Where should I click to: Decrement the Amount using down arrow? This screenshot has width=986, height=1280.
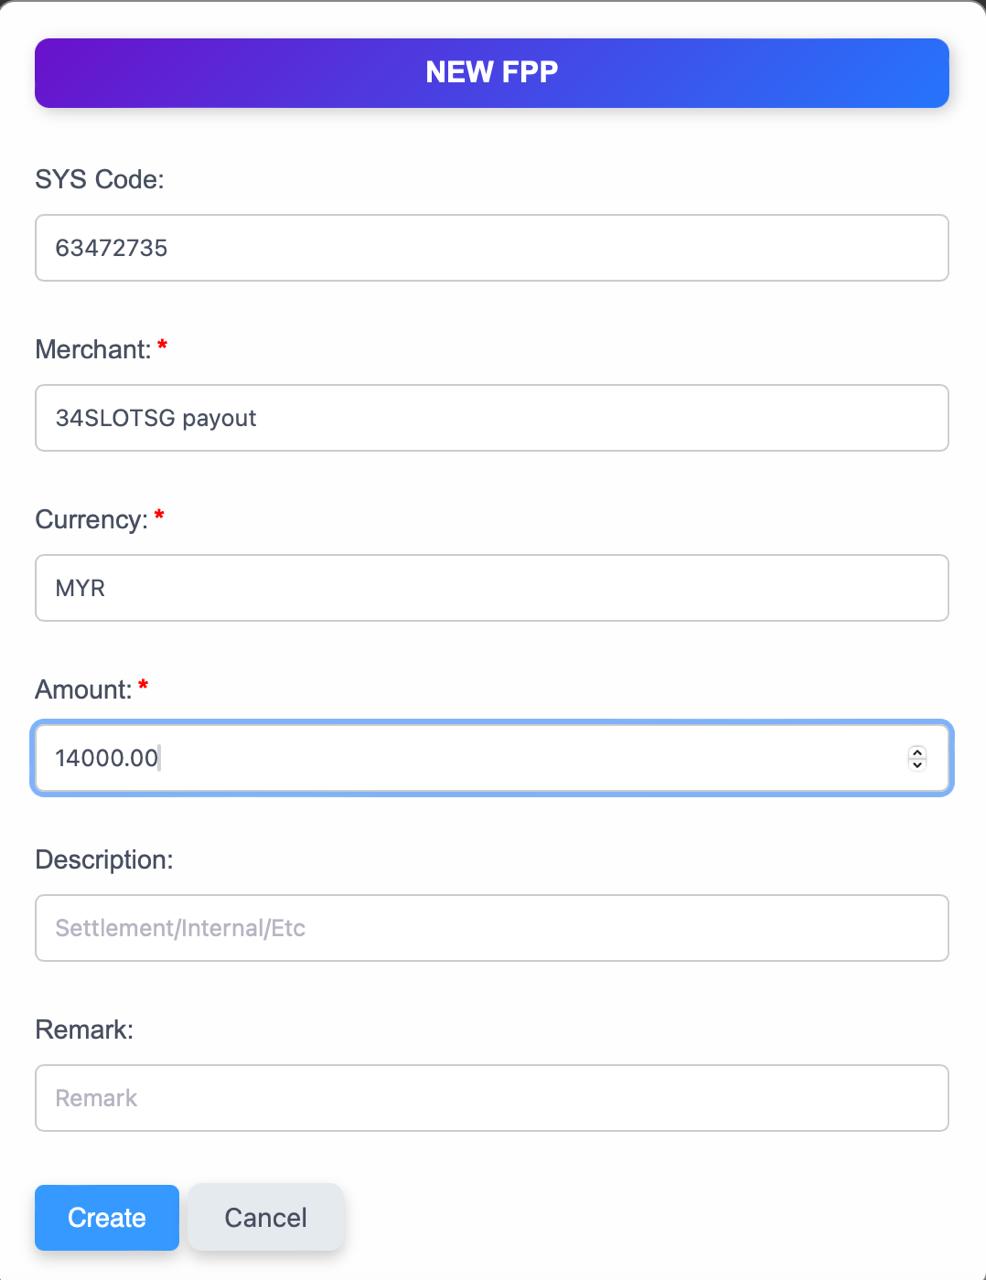tap(917, 765)
